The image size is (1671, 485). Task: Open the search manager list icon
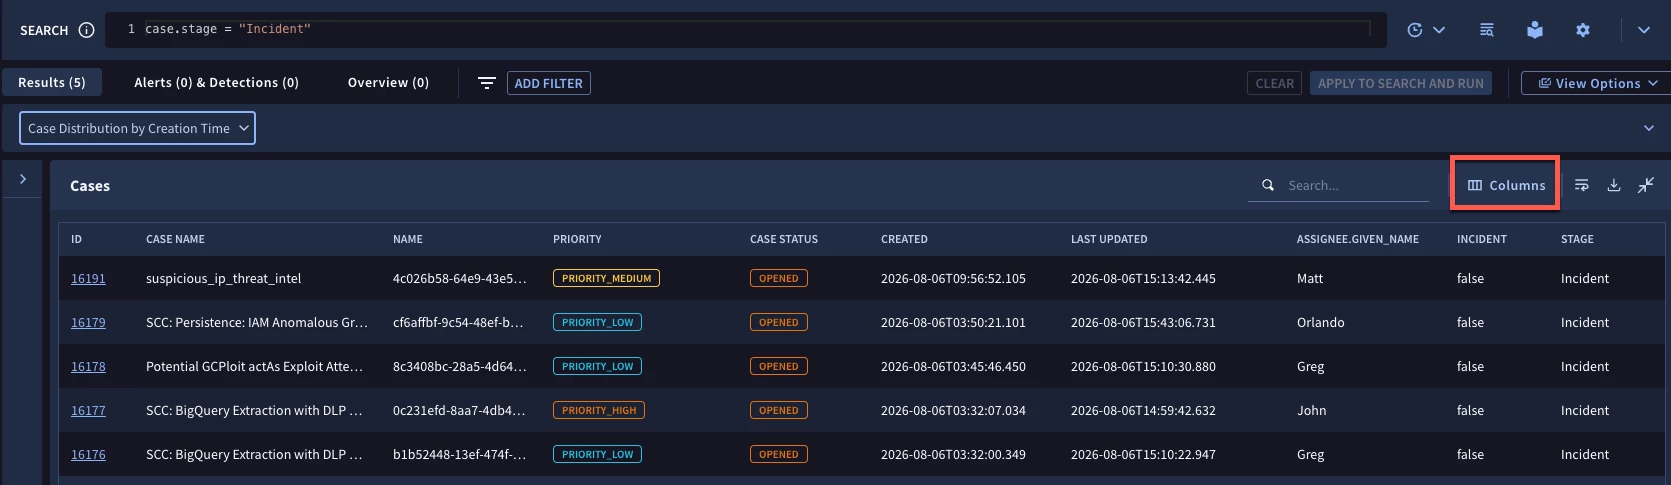(x=1487, y=30)
